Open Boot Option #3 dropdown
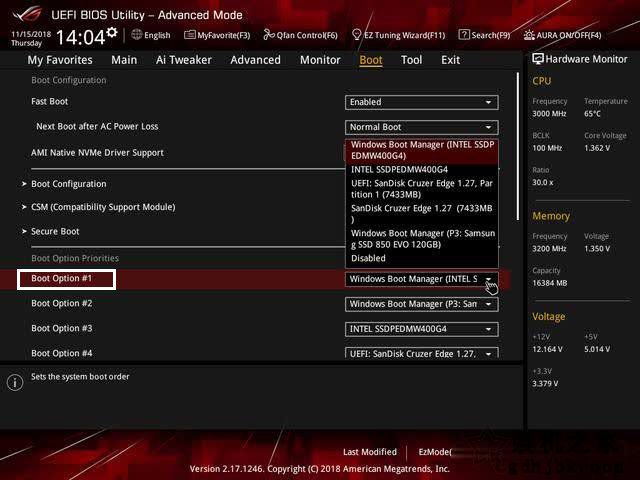This screenshot has width=640, height=480. click(x=422, y=329)
